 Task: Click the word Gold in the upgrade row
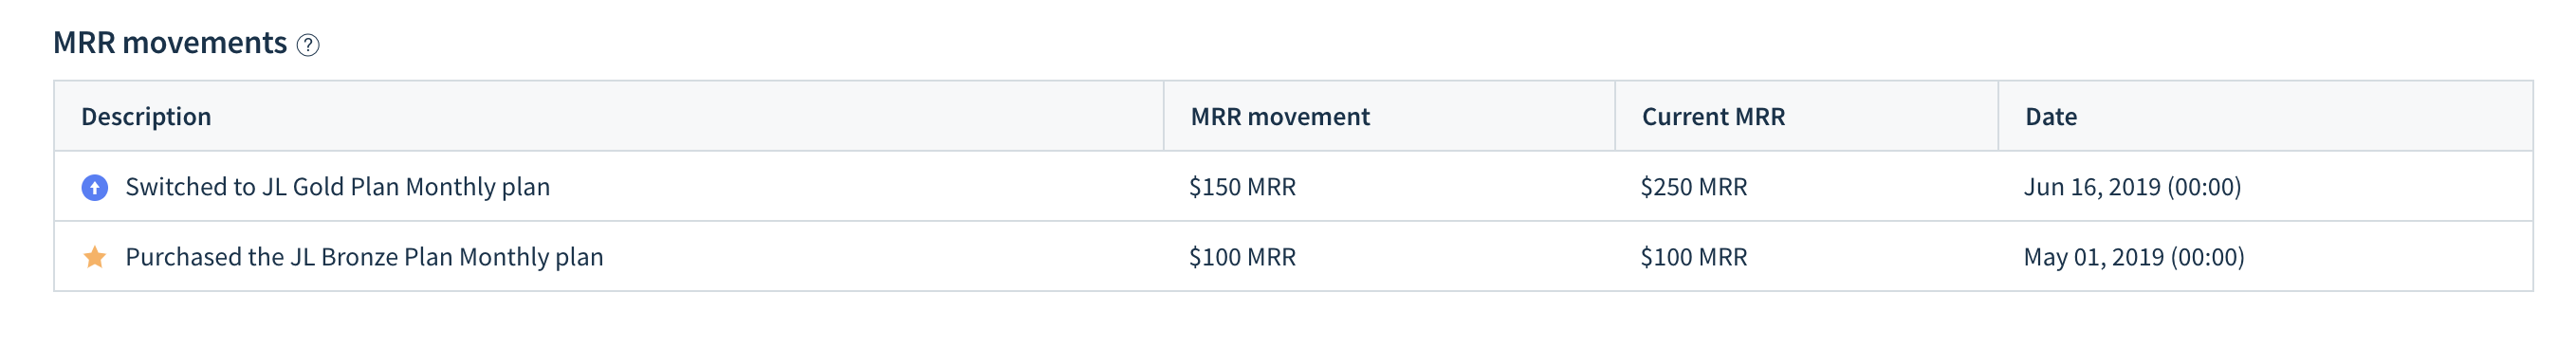point(314,187)
